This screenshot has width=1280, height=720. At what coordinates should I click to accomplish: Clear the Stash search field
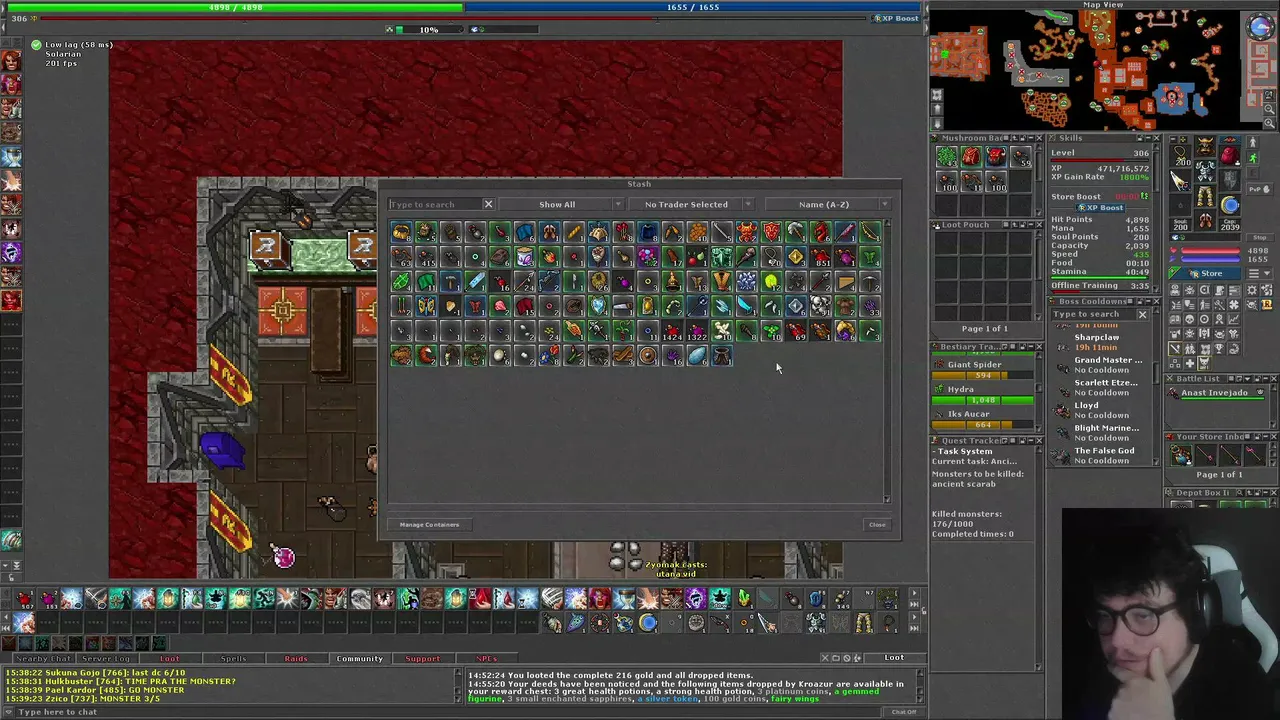(x=488, y=204)
